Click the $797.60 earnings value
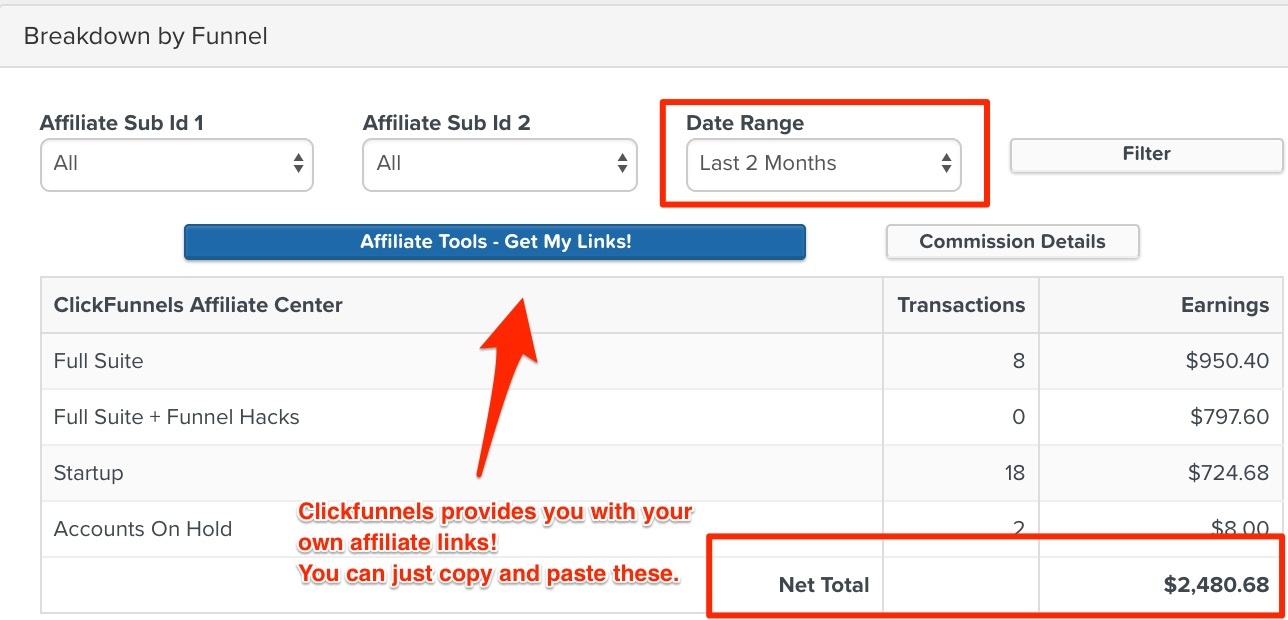This screenshot has width=1288, height=620. coord(1229,417)
